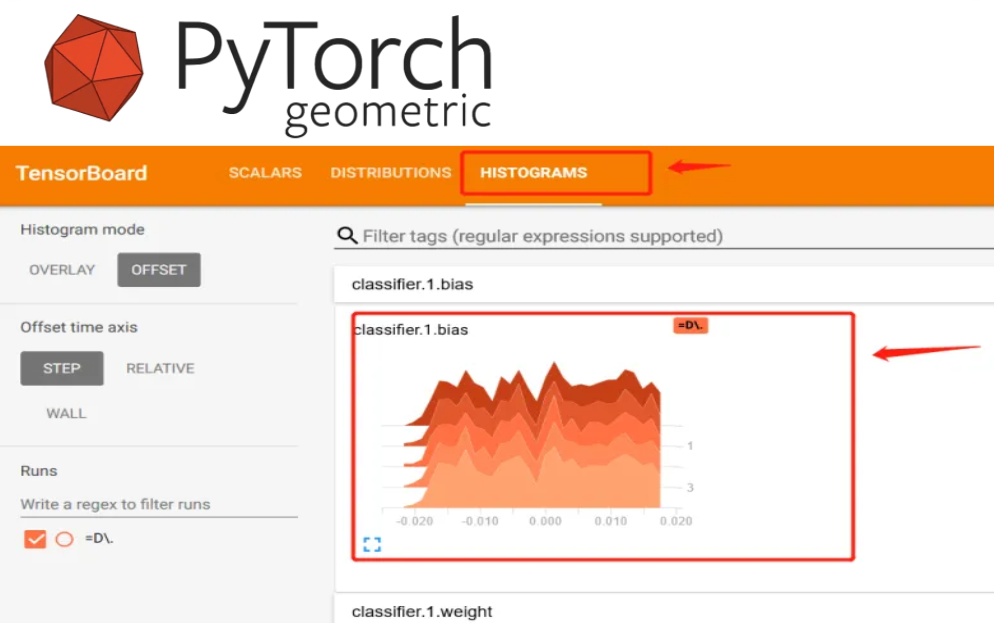Click the regex filter runs field
The image size is (994, 623).
[158, 504]
